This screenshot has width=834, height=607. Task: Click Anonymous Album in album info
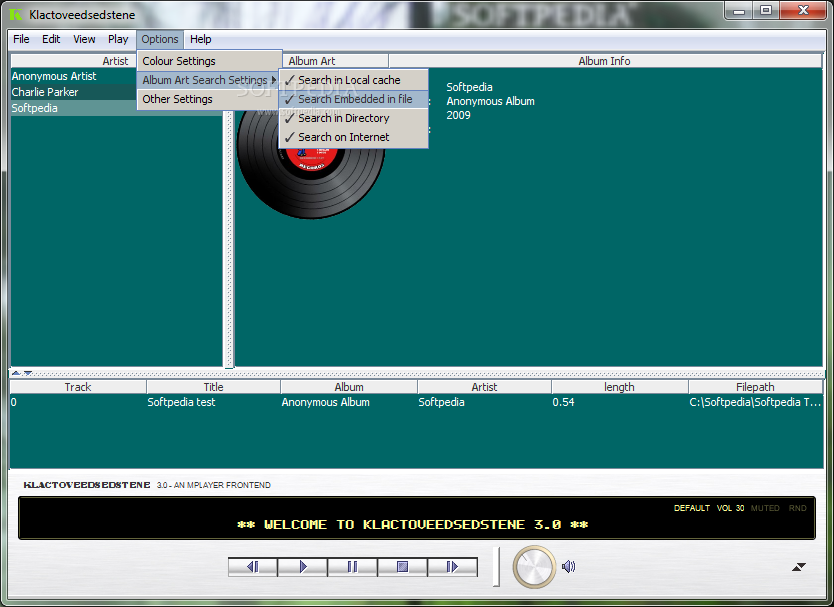[x=490, y=101]
